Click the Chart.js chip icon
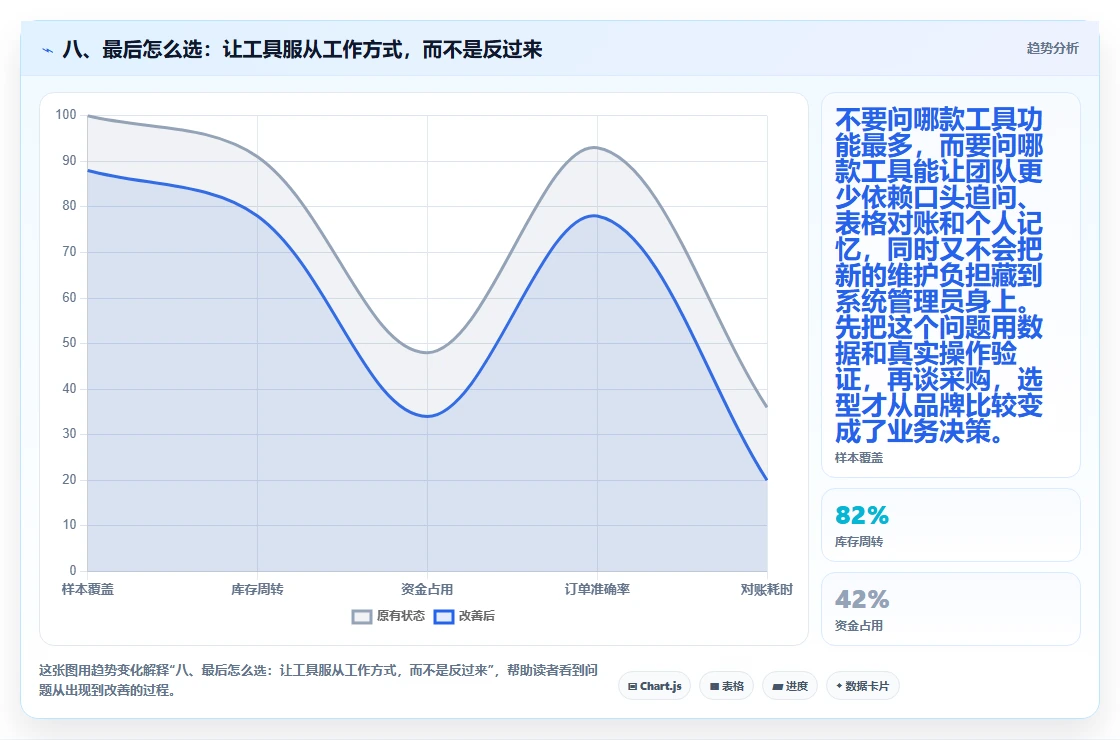The height and width of the screenshot is (740, 1120). tap(632, 686)
